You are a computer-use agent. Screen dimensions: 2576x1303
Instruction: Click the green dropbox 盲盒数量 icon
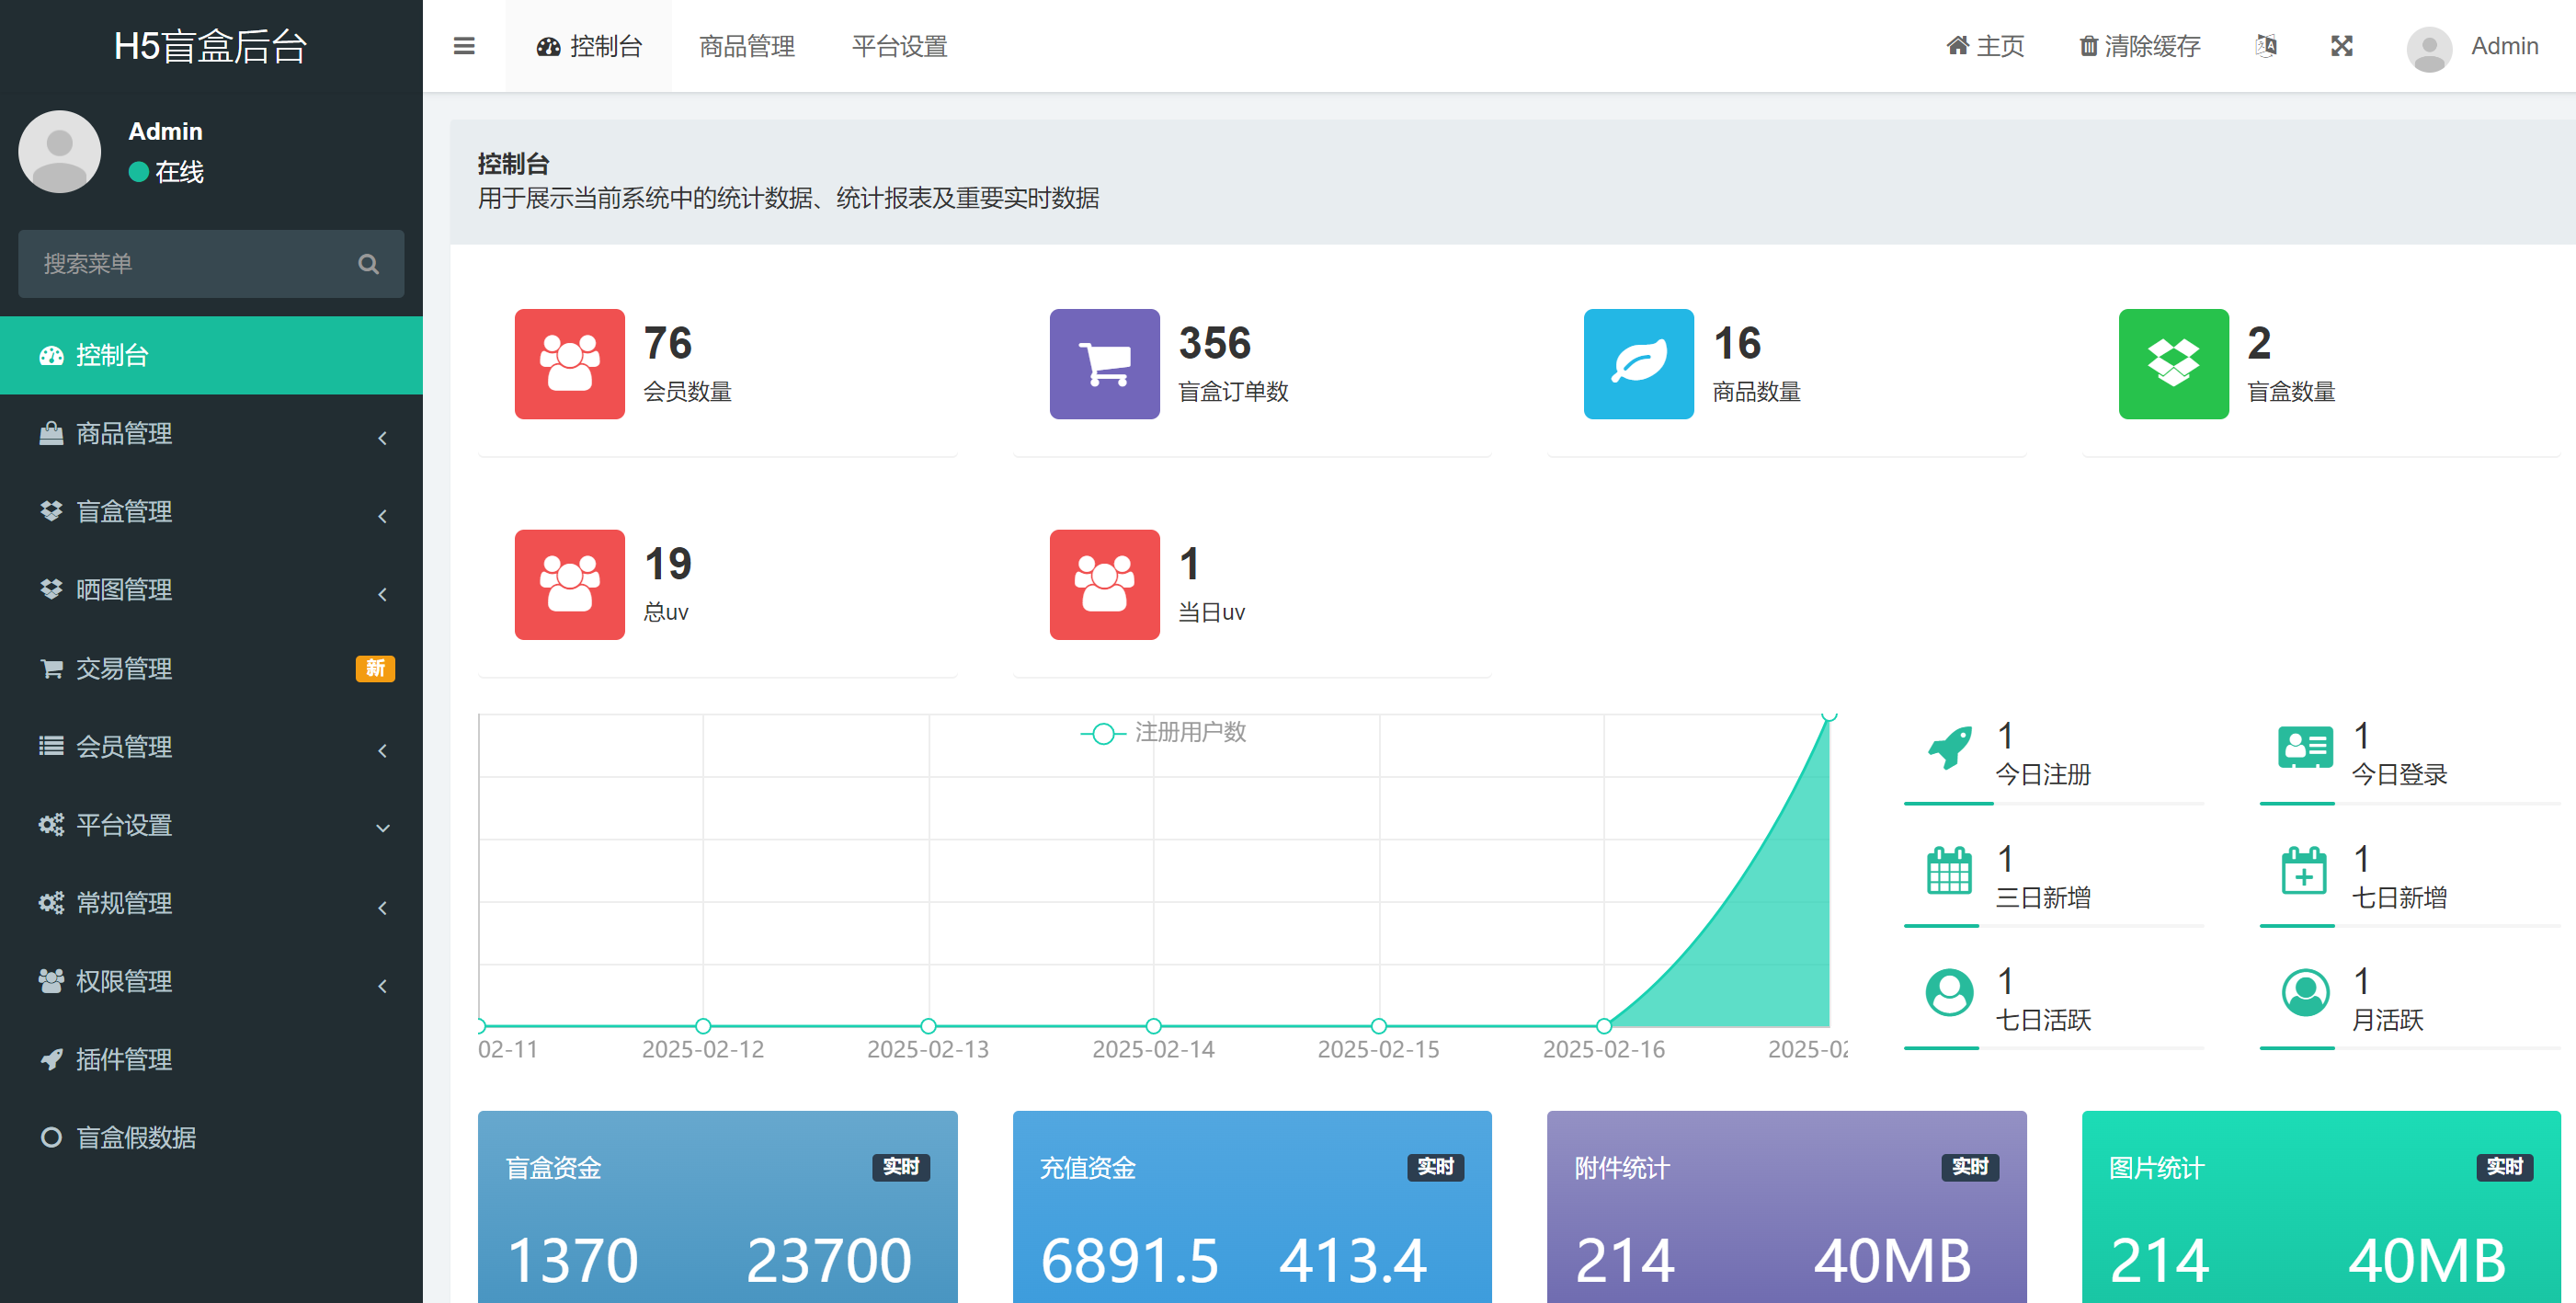[x=2173, y=364]
